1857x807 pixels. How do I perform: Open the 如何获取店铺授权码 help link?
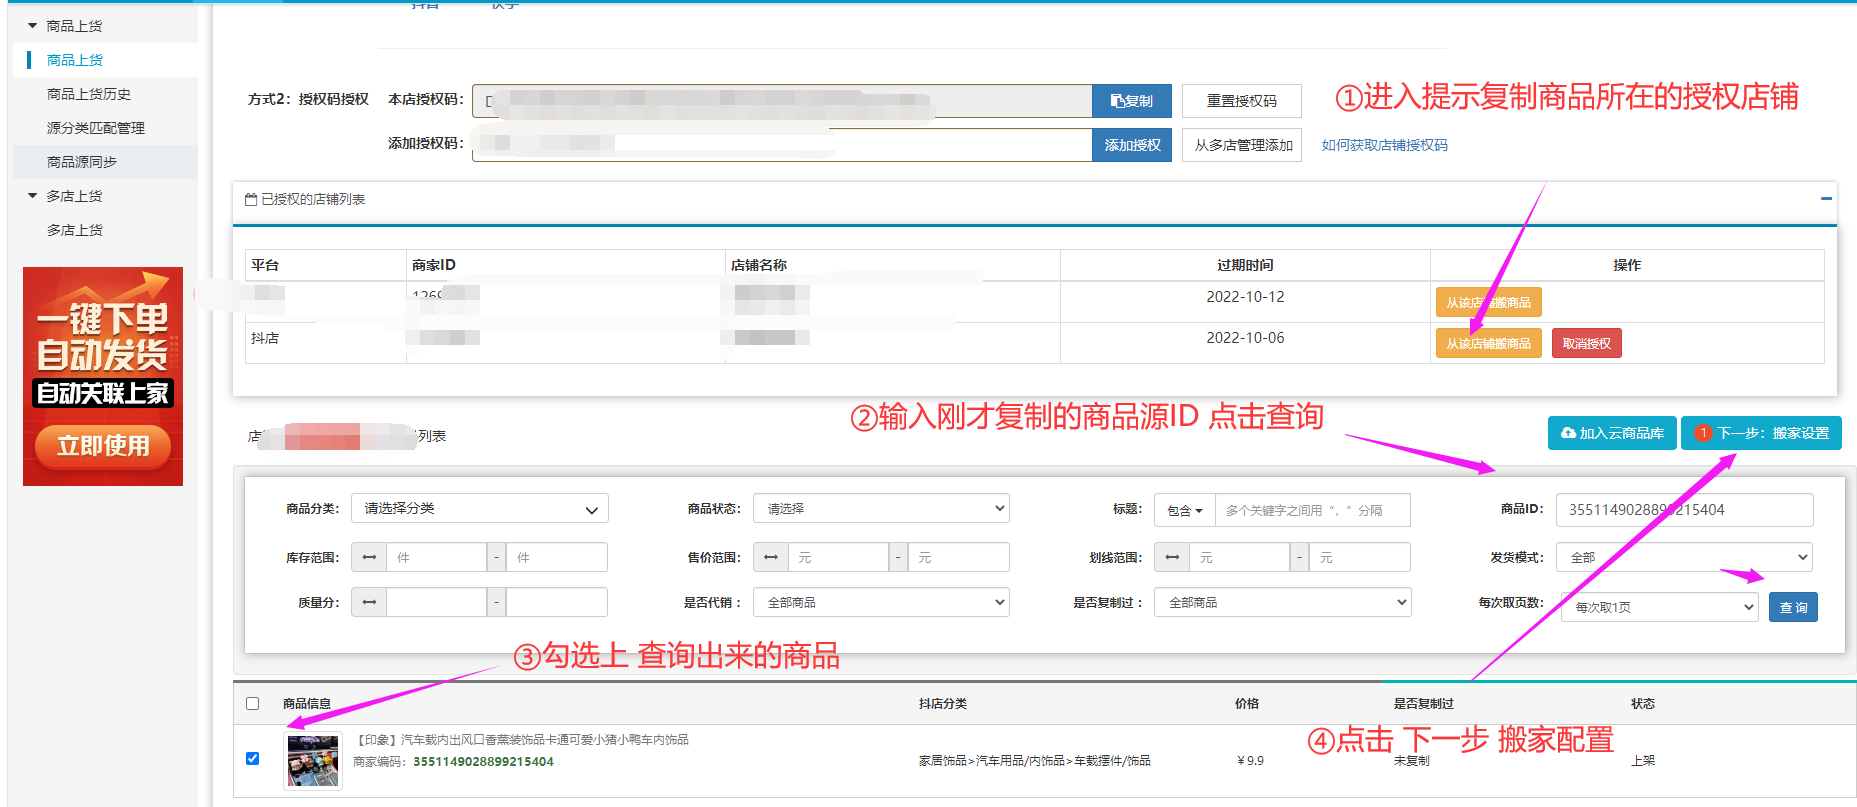pyautogui.click(x=1384, y=145)
